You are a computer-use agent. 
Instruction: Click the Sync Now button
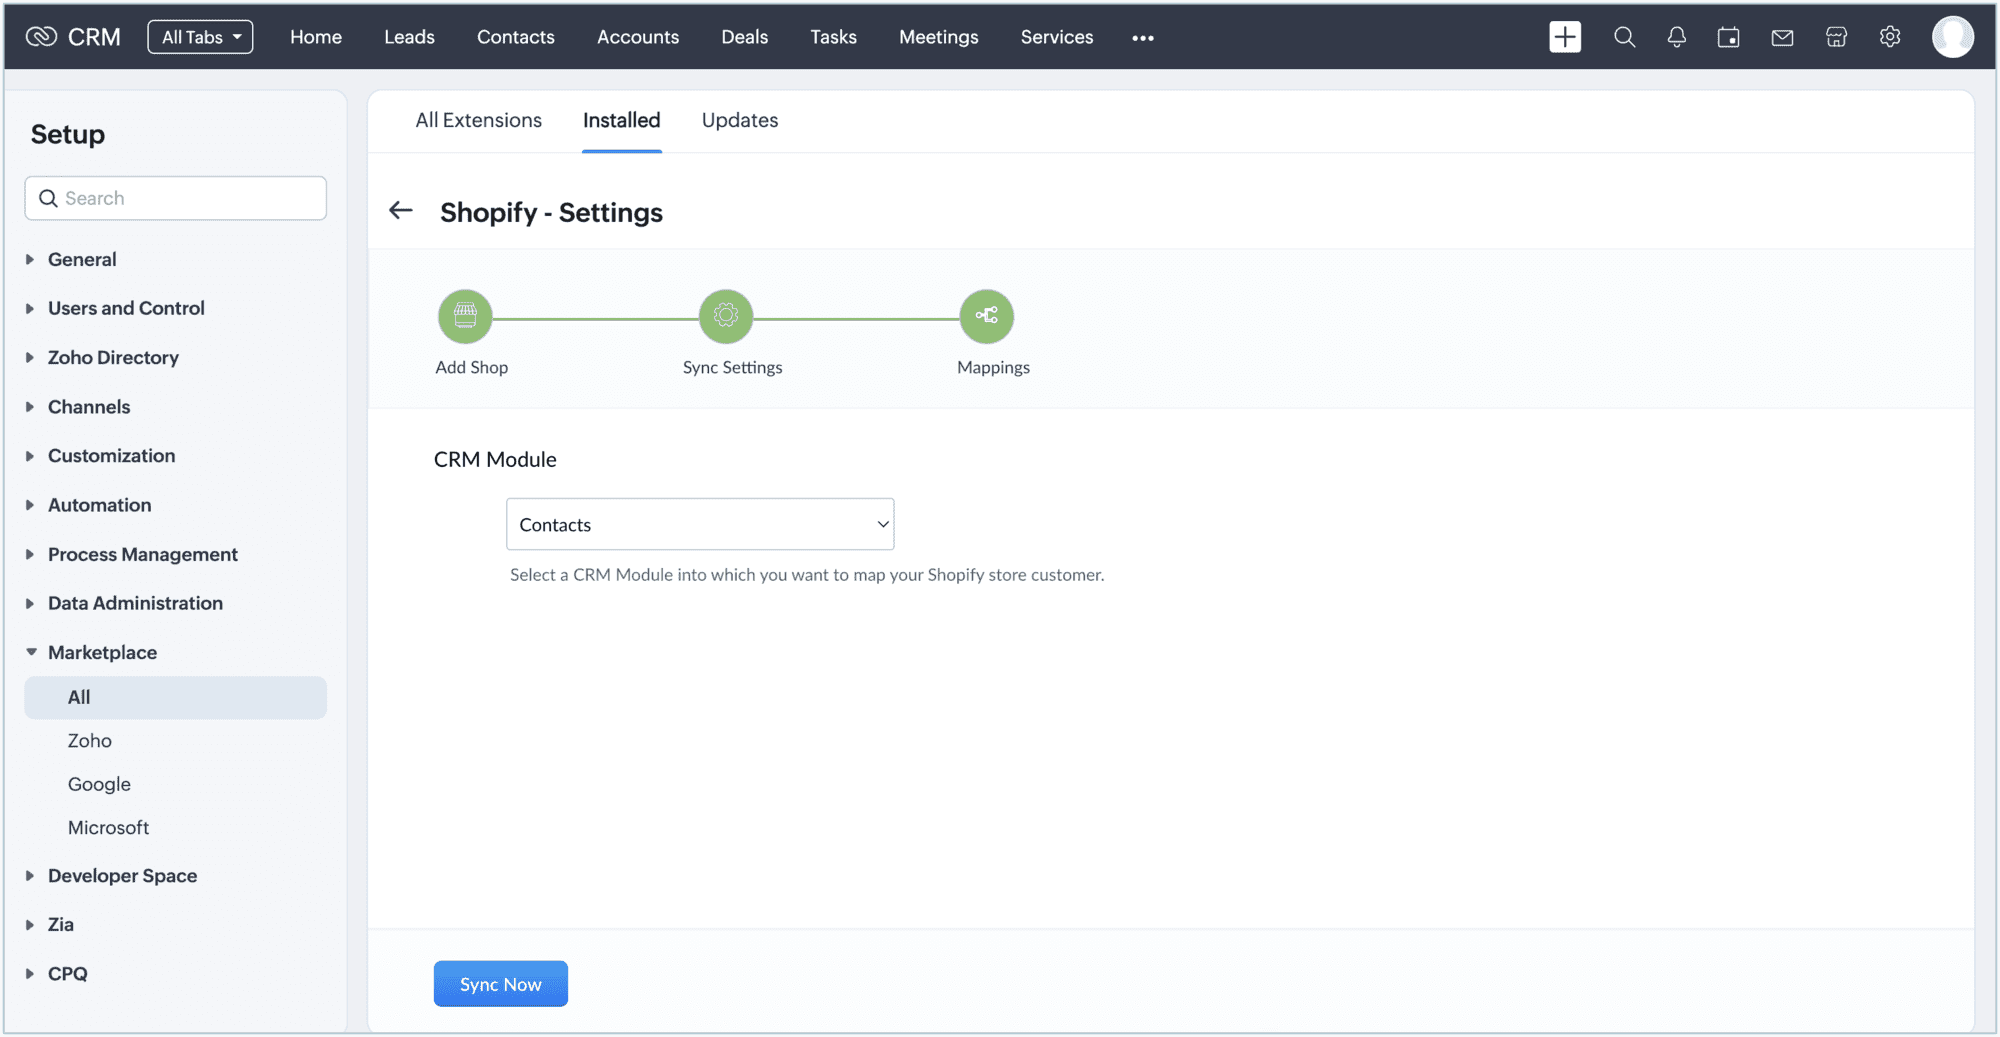501,984
